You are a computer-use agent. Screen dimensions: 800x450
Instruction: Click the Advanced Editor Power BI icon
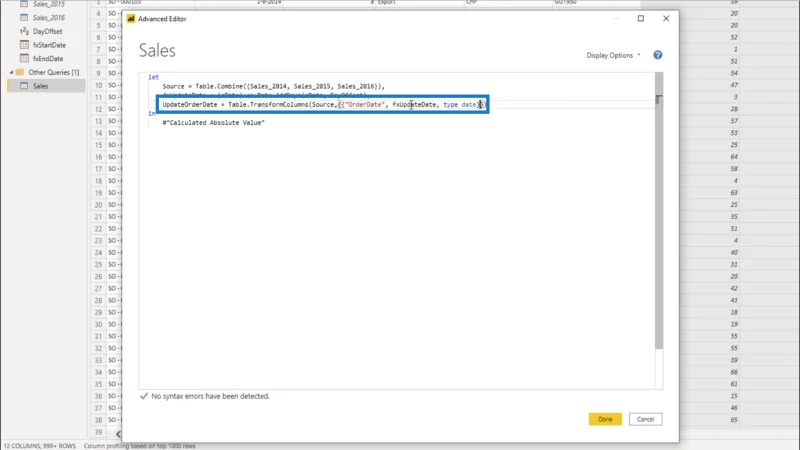point(131,18)
